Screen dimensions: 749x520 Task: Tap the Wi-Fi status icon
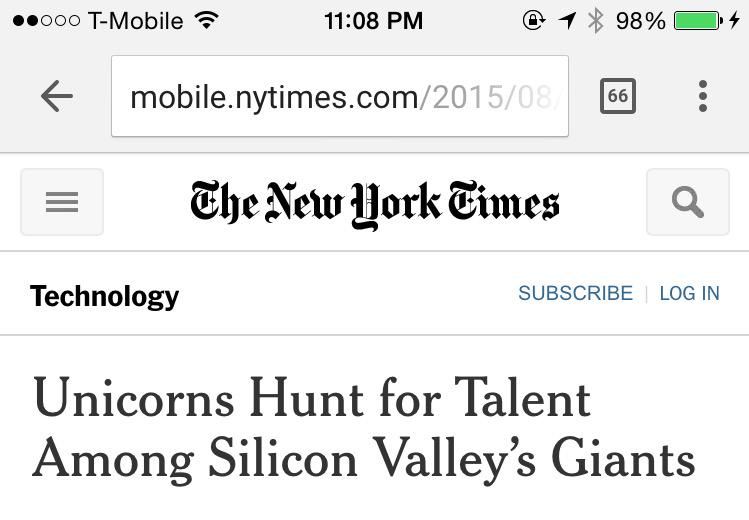[x=208, y=20]
